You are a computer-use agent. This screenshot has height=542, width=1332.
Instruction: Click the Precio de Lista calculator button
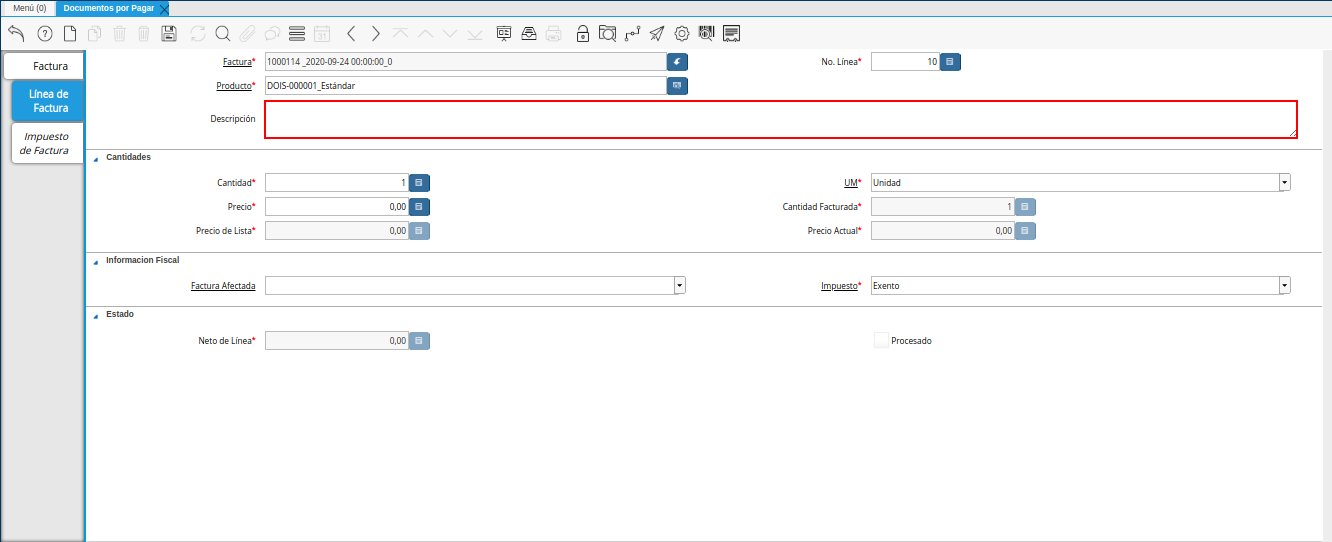coord(419,230)
